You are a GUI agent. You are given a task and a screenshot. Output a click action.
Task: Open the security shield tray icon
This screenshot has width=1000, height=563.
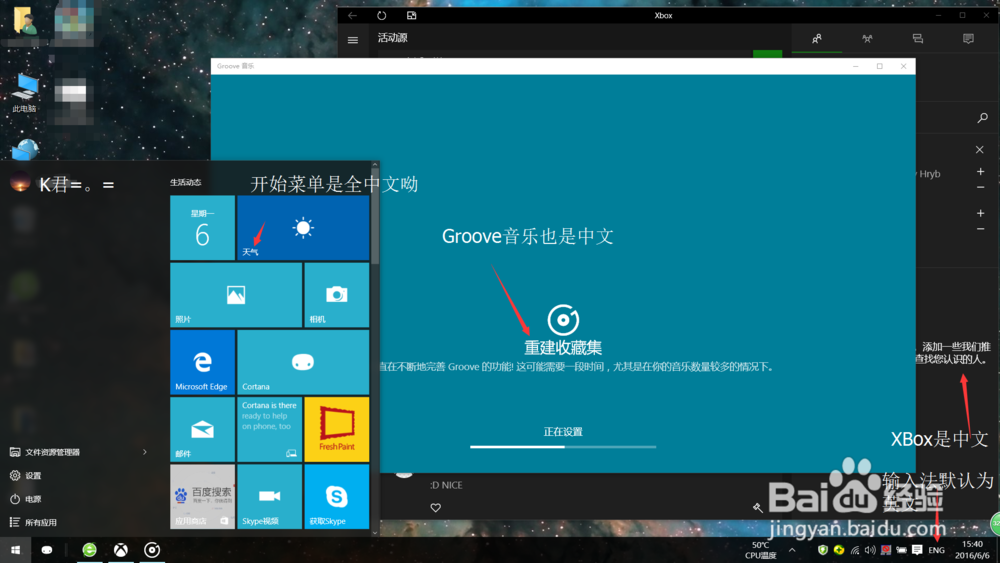(x=823, y=550)
